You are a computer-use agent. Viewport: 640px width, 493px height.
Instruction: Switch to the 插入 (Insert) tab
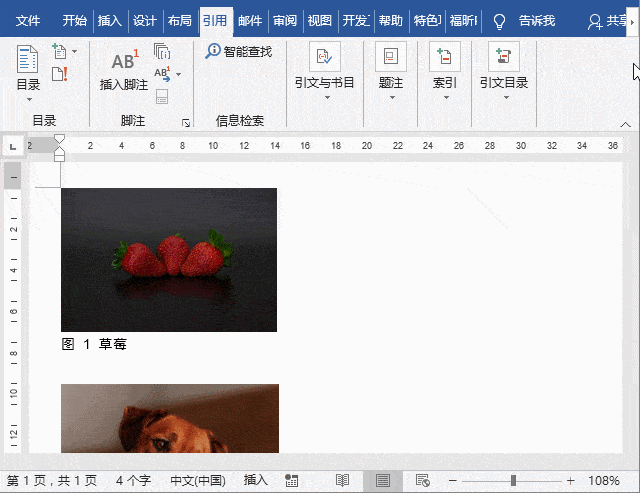[x=109, y=20]
